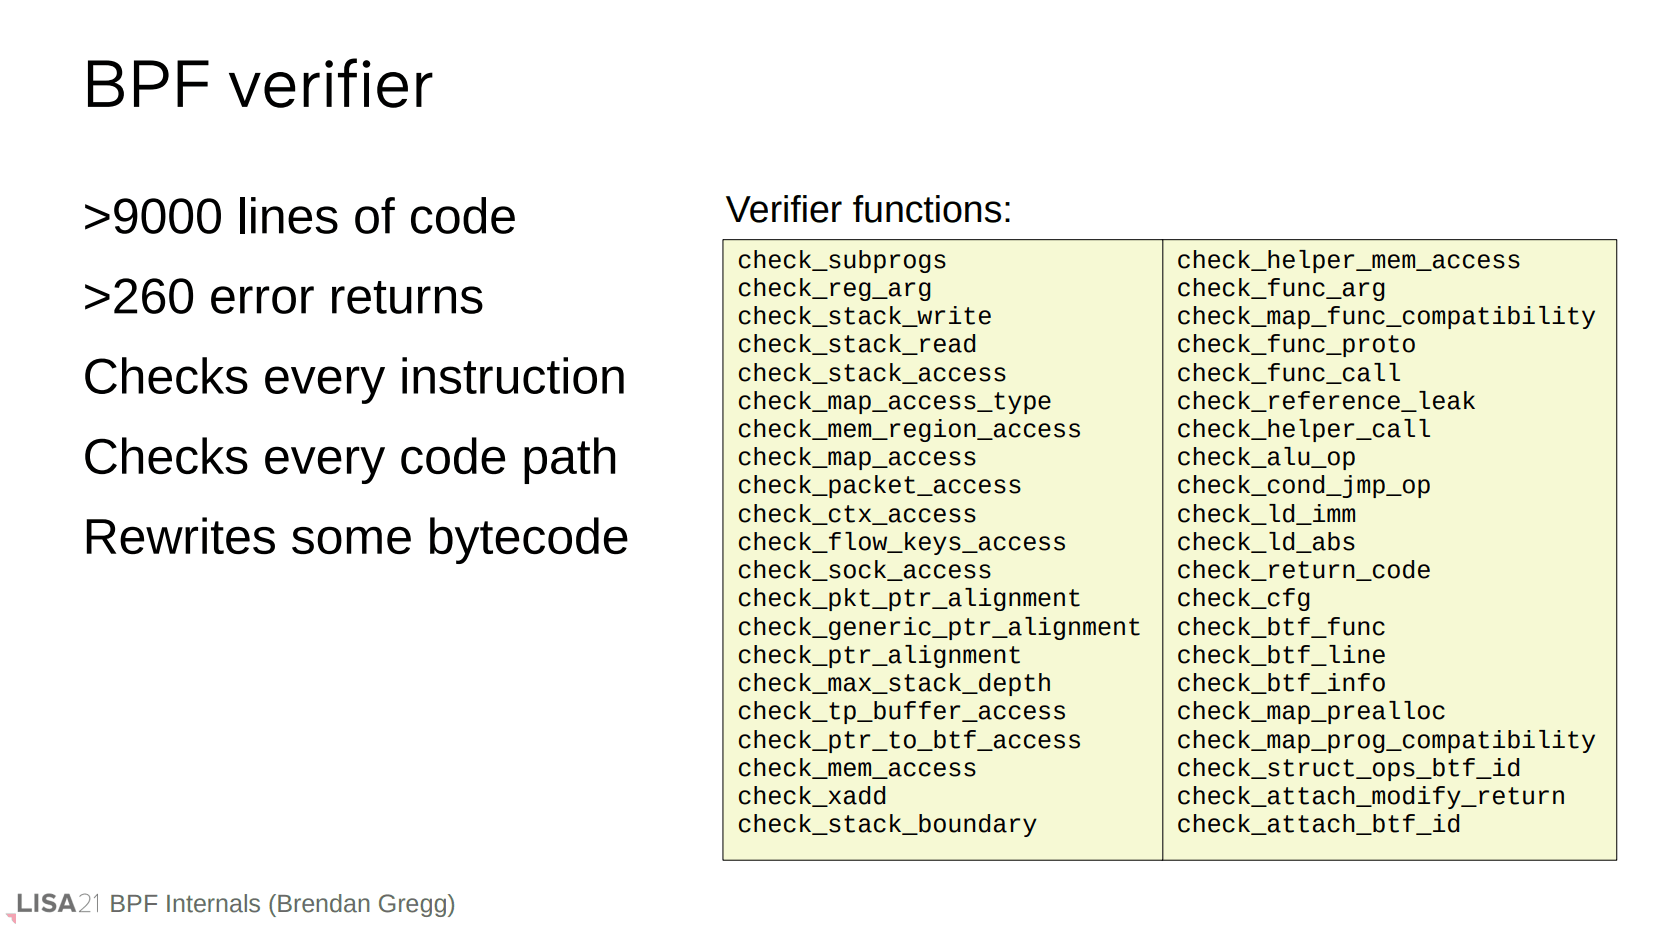Screen dimensions: 1653x930
Task: Click check_subprogs in the function list
Action: pyautogui.click(x=841, y=260)
